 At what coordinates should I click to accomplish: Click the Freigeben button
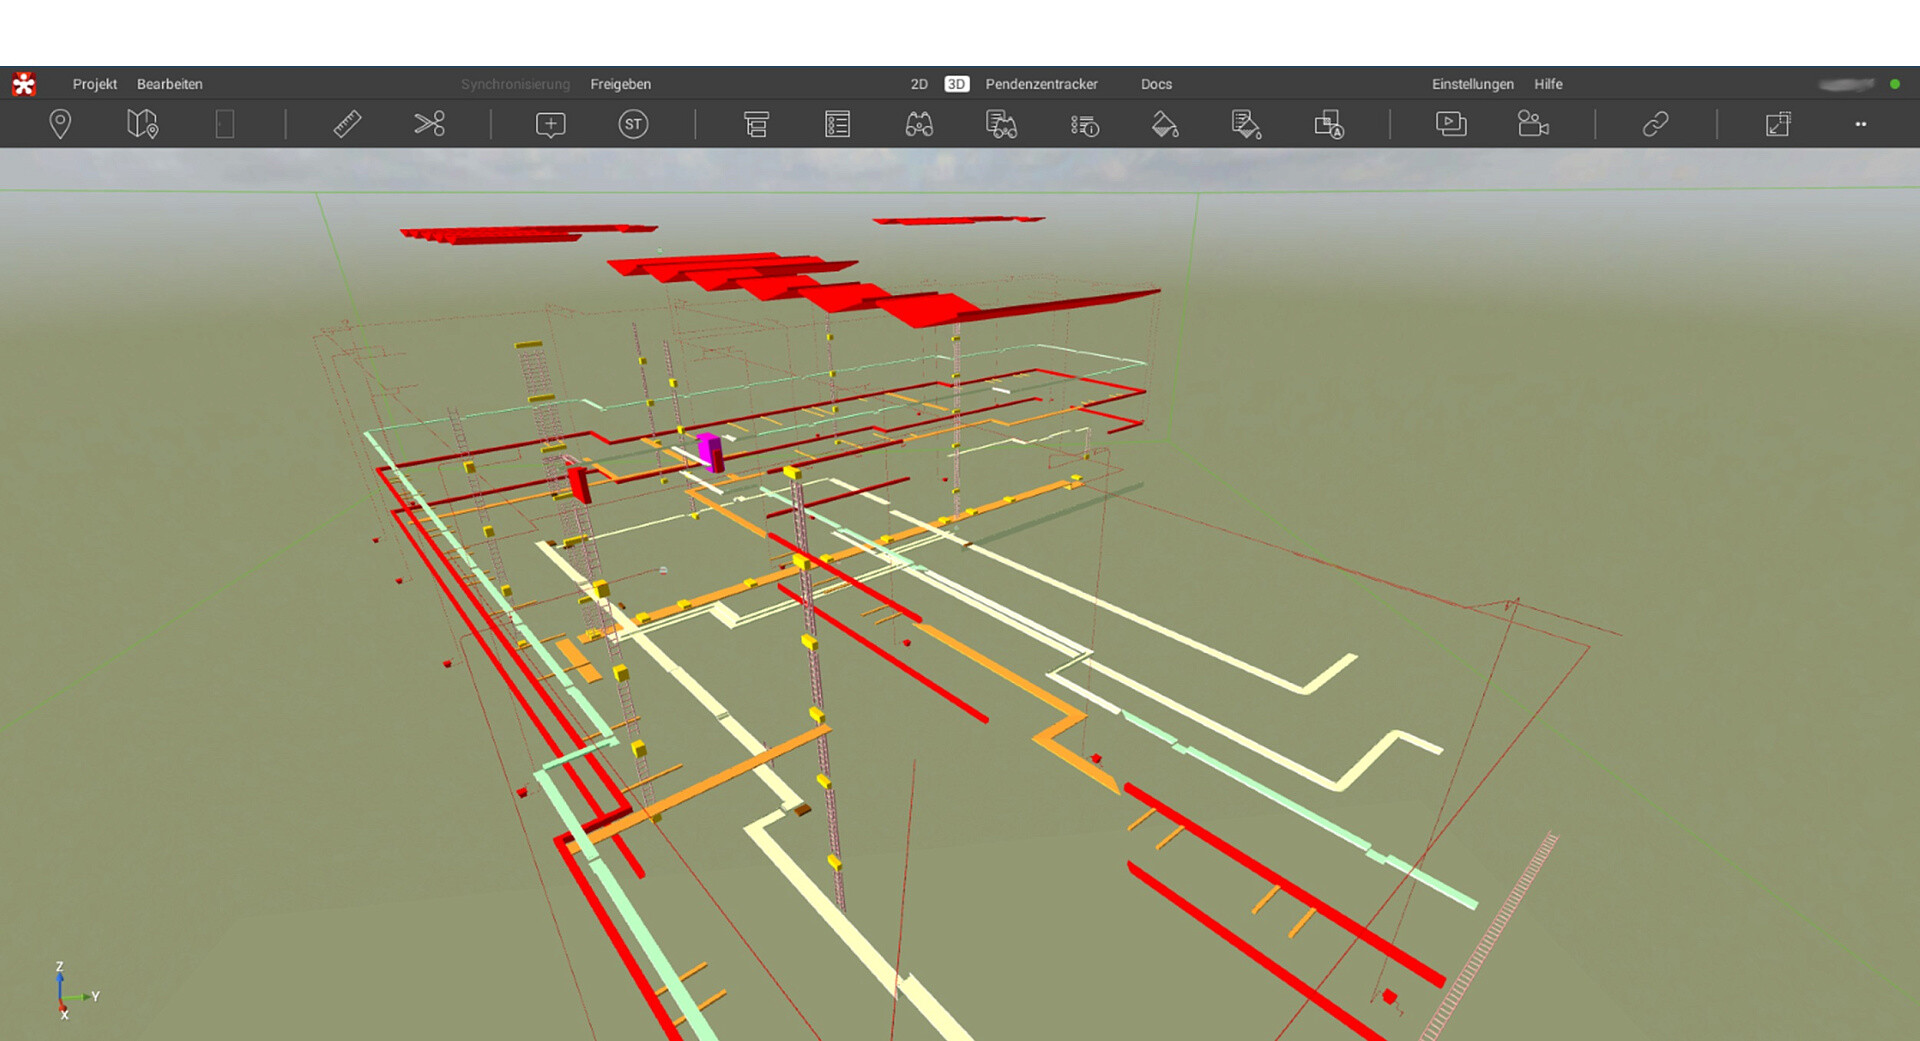(620, 84)
